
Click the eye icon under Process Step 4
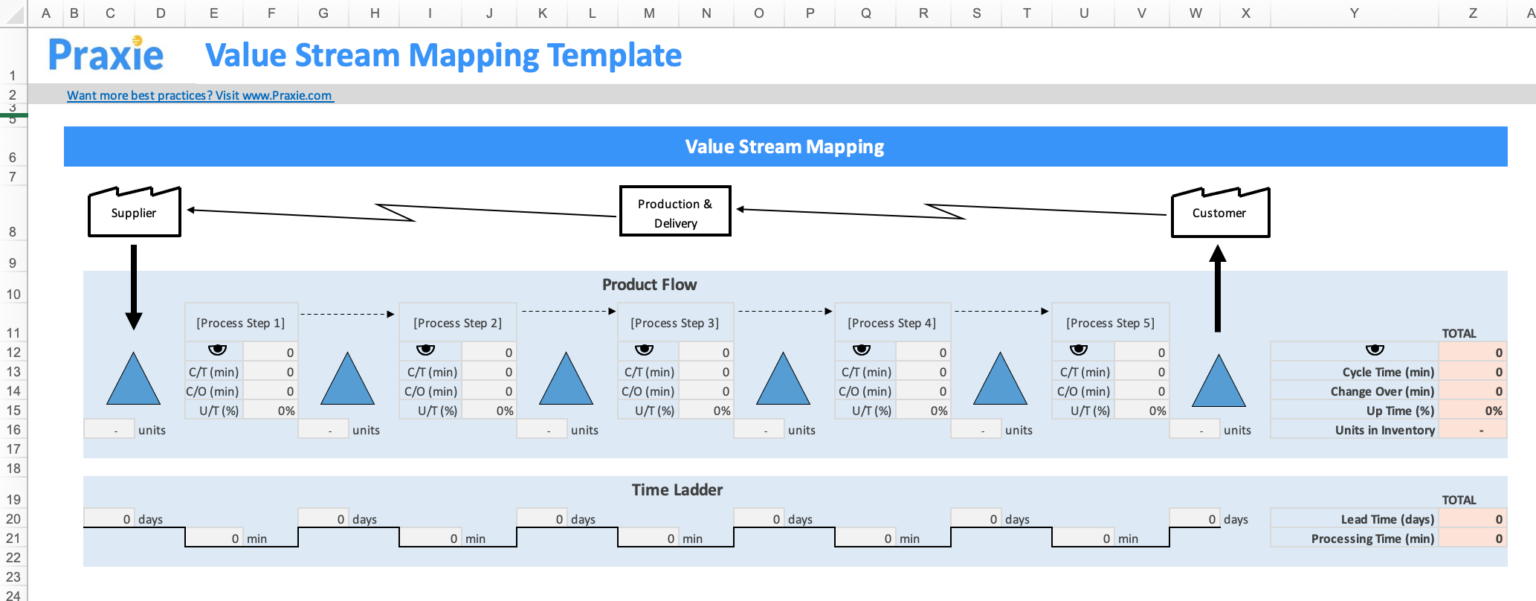click(x=861, y=350)
